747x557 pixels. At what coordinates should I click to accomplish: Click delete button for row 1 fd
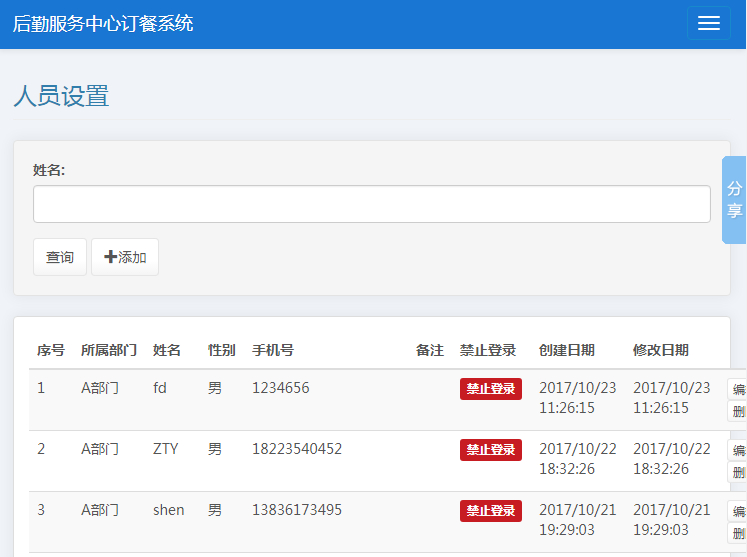[x=738, y=411]
